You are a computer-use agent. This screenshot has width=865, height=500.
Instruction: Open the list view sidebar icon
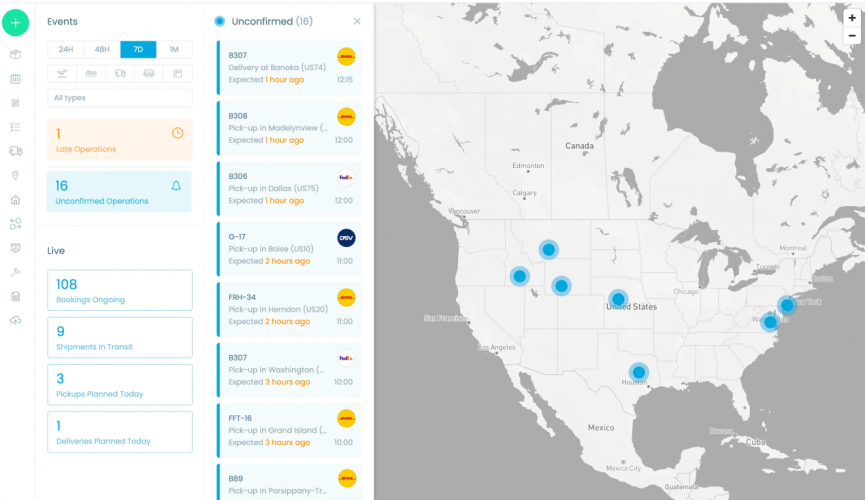point(15,127)
